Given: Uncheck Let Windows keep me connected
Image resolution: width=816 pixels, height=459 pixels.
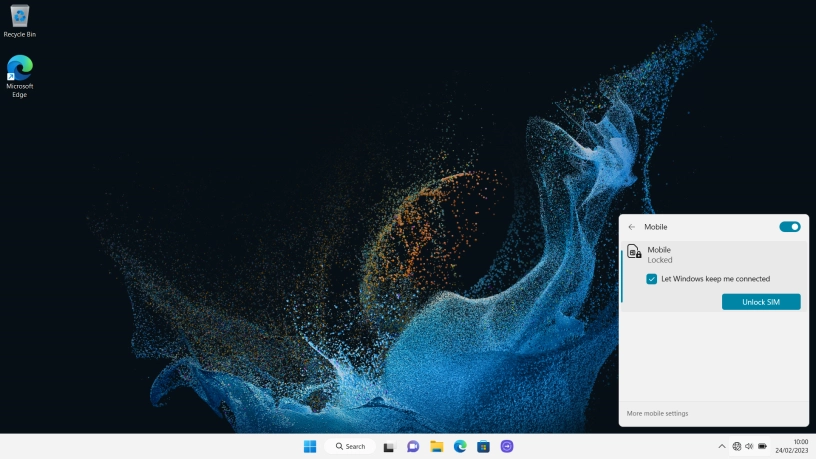Looking at the screenshot, I should click(x=652, y=279).
